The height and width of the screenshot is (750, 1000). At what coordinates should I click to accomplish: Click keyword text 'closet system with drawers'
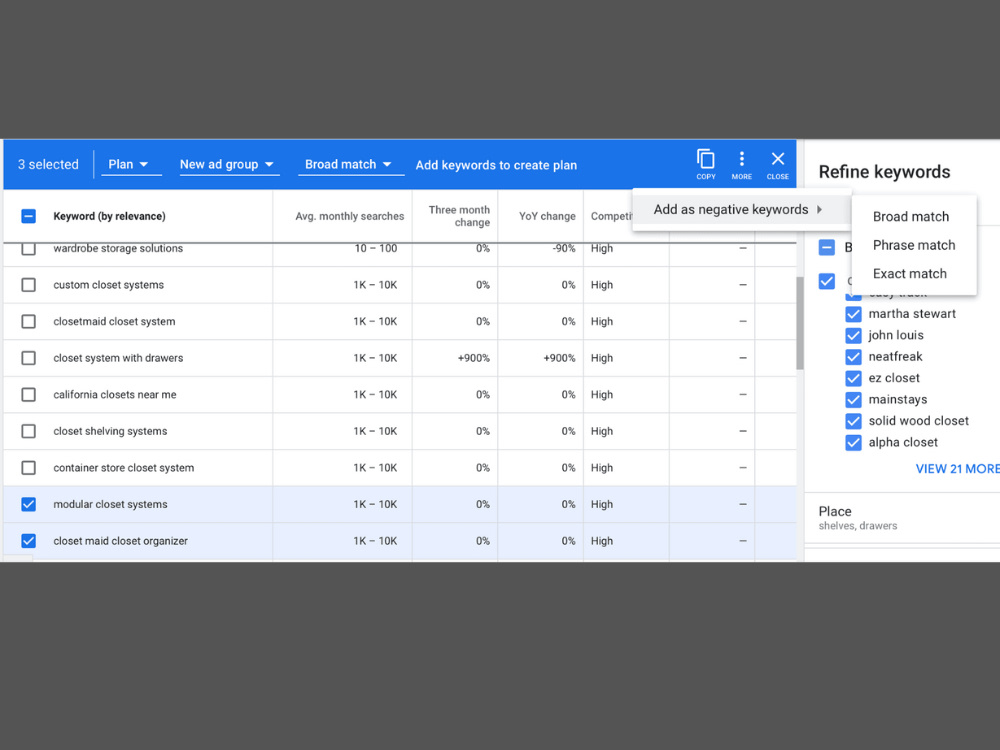118,358
